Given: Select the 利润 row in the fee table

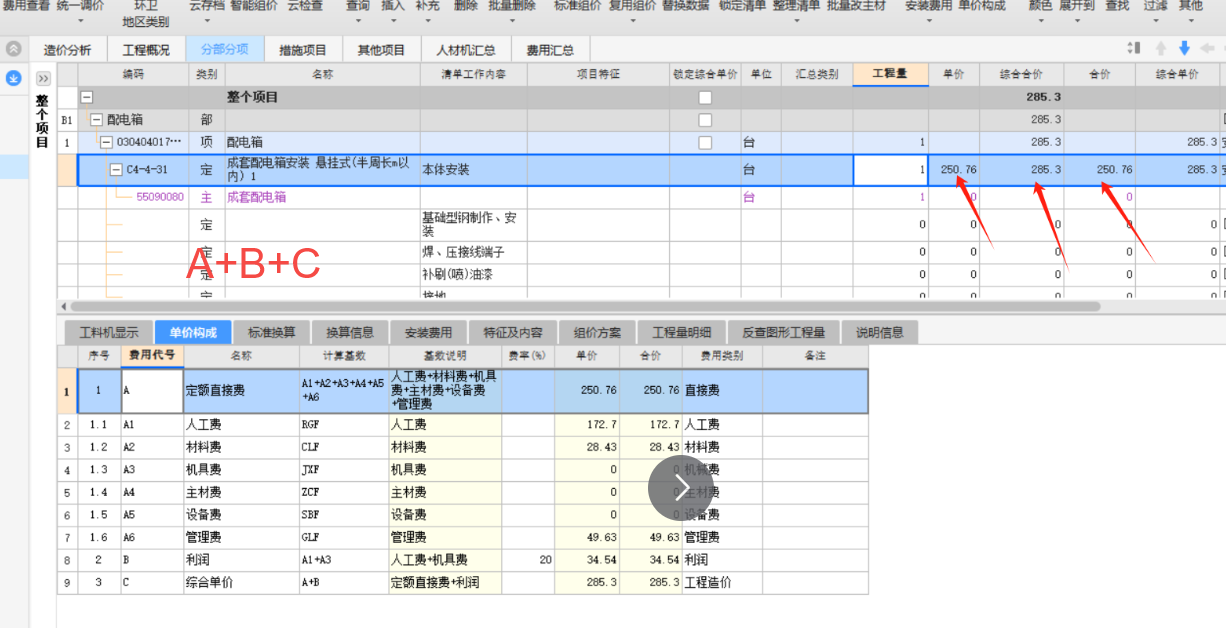Looking at the screenshot, I should (x=462, y=559).
